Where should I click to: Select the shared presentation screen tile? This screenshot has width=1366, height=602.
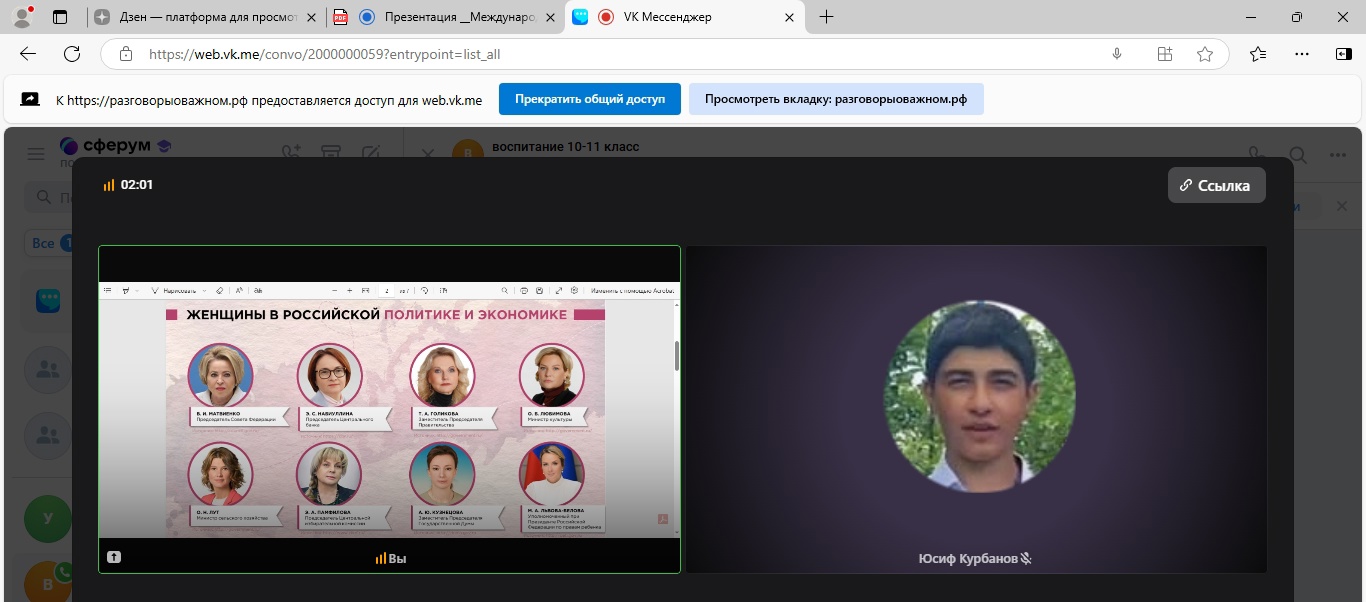389,409
